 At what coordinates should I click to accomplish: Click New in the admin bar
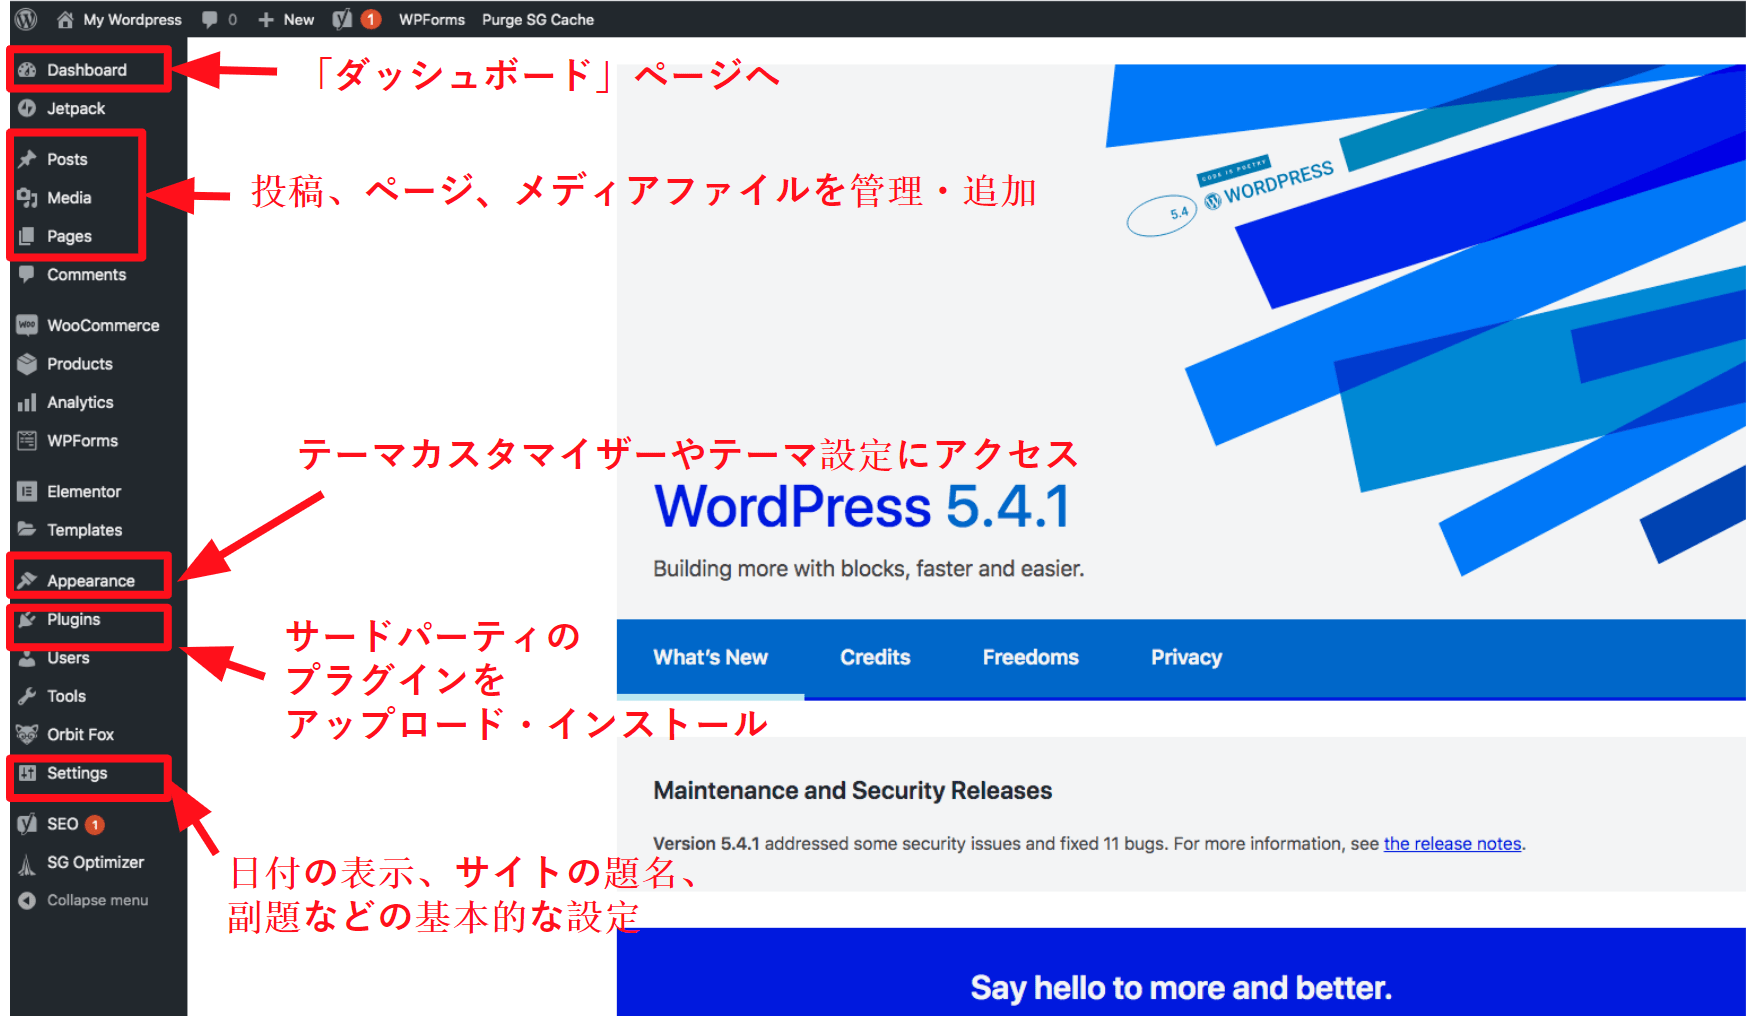point(298,19)
